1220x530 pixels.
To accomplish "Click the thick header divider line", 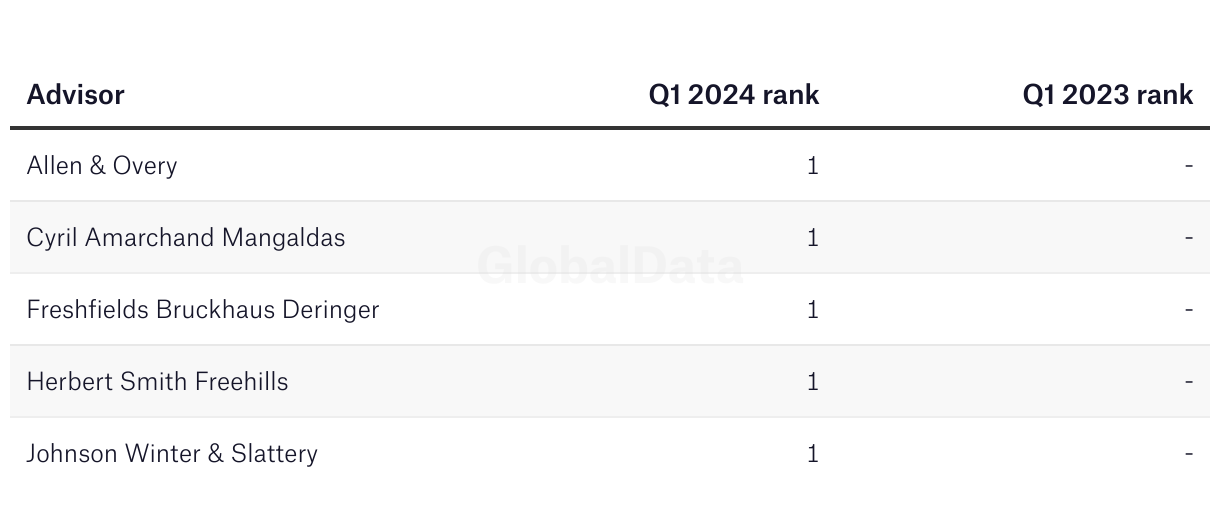I will (x=610, y=128).
